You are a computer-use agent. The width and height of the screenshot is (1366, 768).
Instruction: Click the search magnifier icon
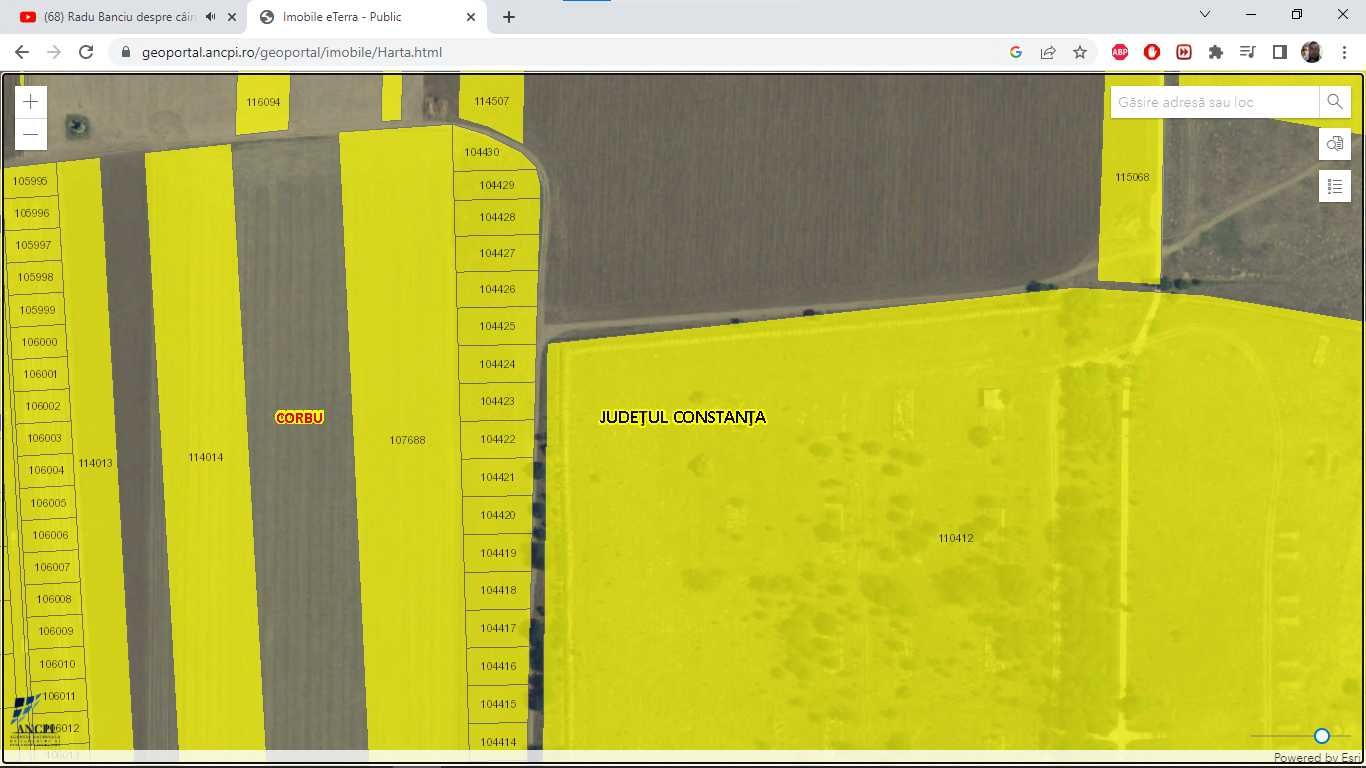tap(1335, 102)
